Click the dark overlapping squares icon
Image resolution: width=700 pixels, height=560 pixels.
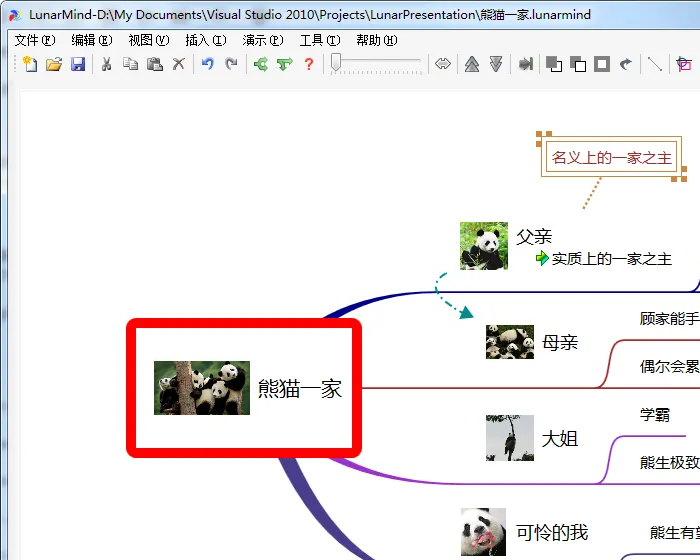(x=554, y=64)
